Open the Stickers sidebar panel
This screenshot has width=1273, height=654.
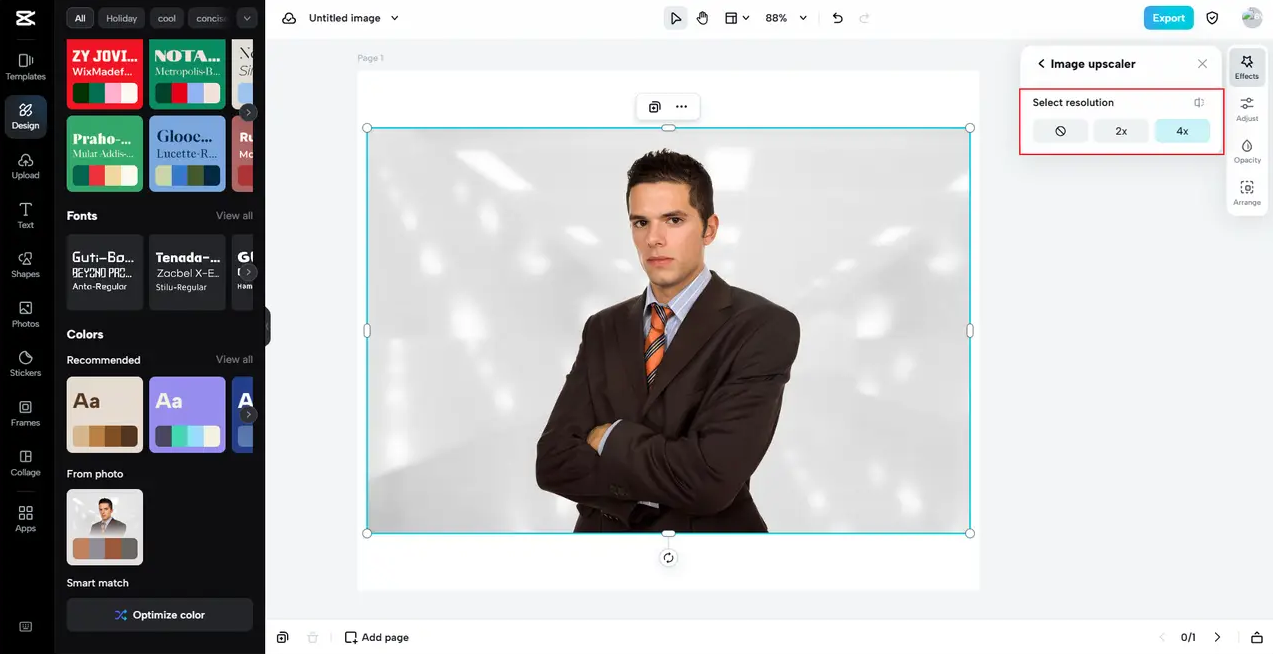point(26,363)
